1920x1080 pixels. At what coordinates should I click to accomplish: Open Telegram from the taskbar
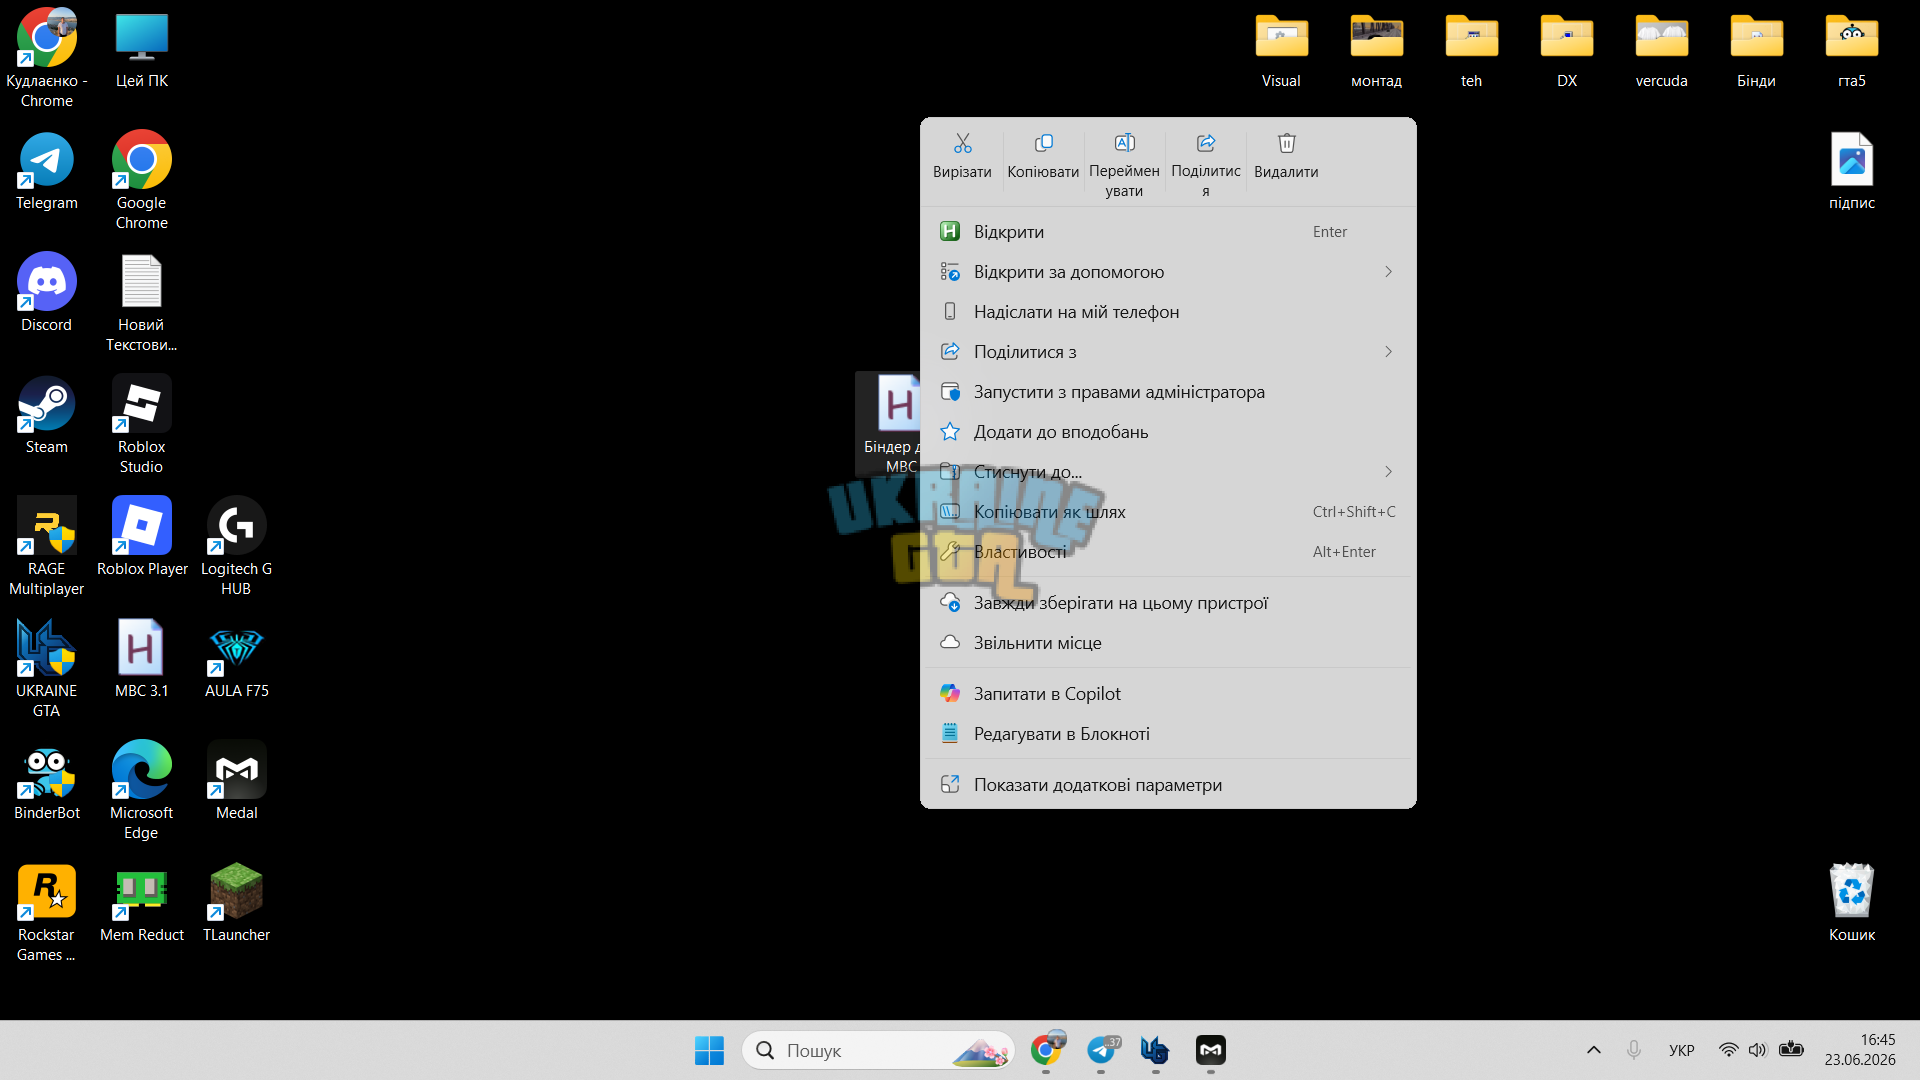(x=1101, y=1050)
